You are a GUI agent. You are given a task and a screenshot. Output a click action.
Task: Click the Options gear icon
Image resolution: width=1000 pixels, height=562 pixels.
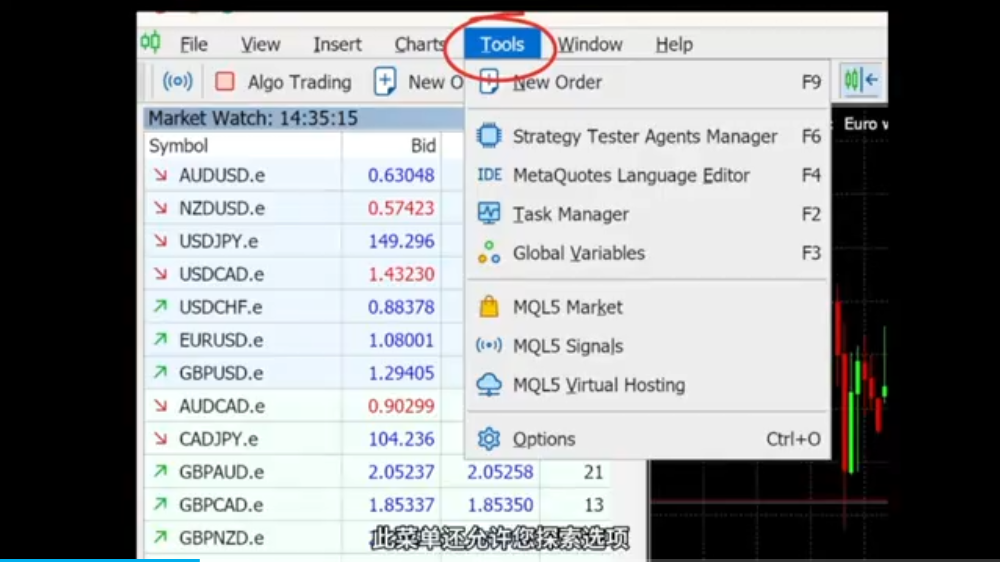point(489,439)
